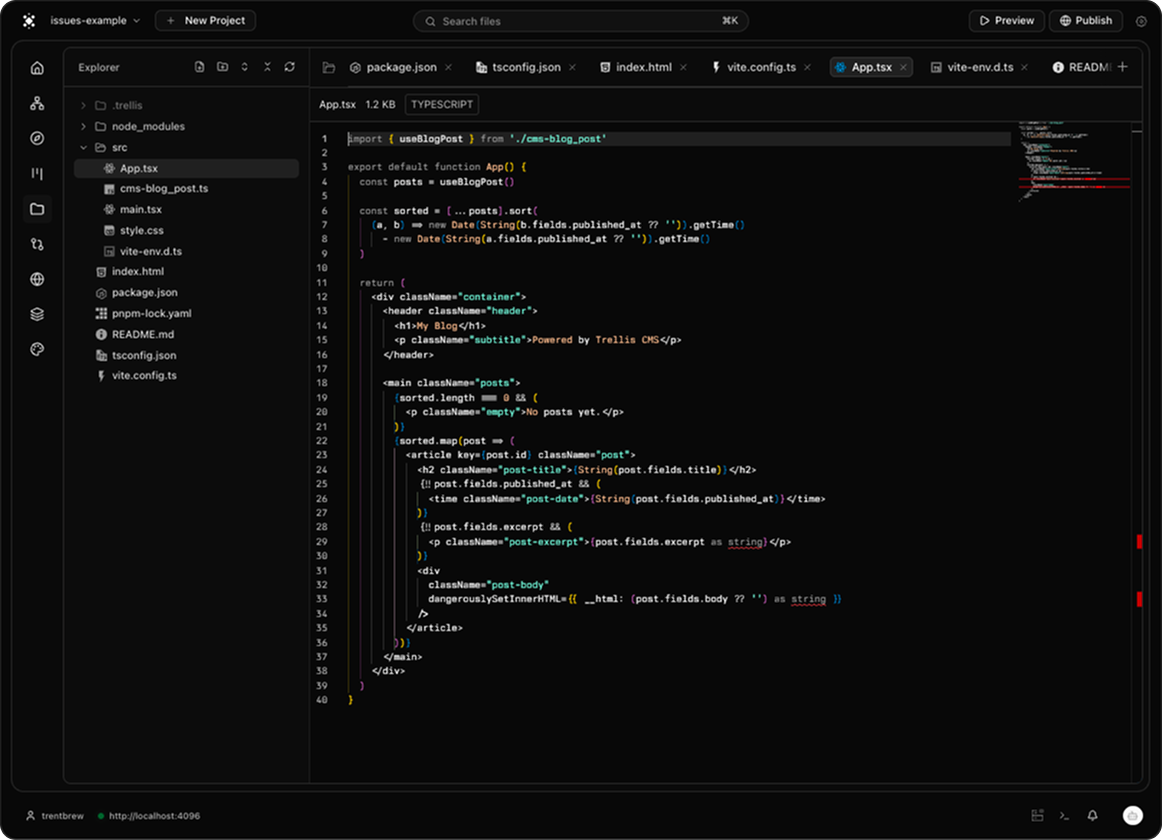Click the trentbrew user in status bar
The height and width of the screenshot is (840, 1162).
pyautogui.click(x=56, y=816)
